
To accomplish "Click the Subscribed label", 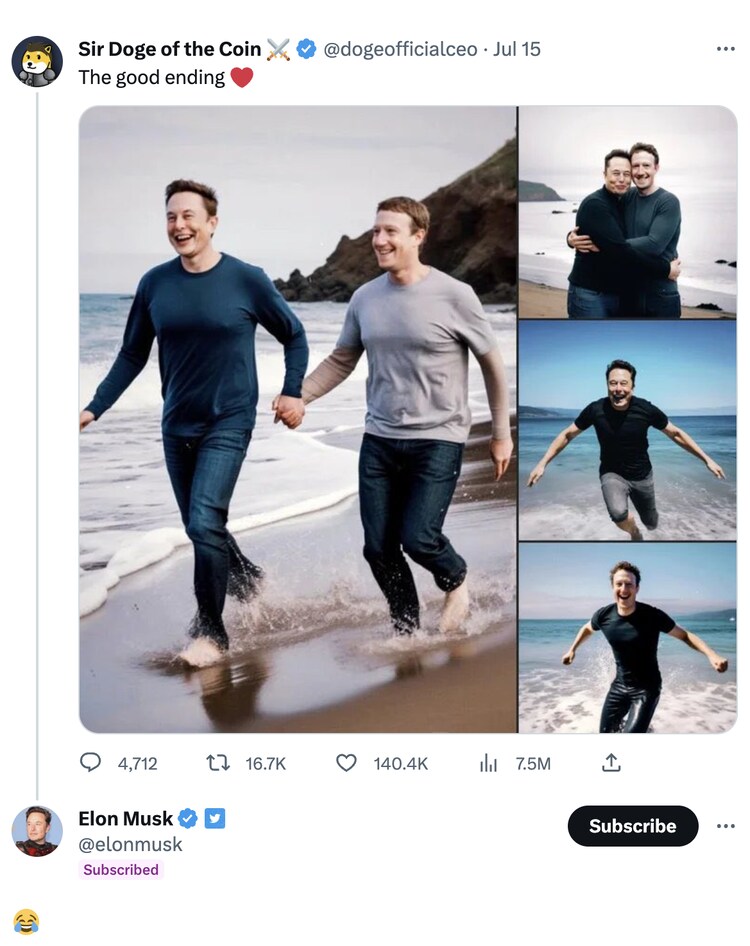I will (121, 870).
